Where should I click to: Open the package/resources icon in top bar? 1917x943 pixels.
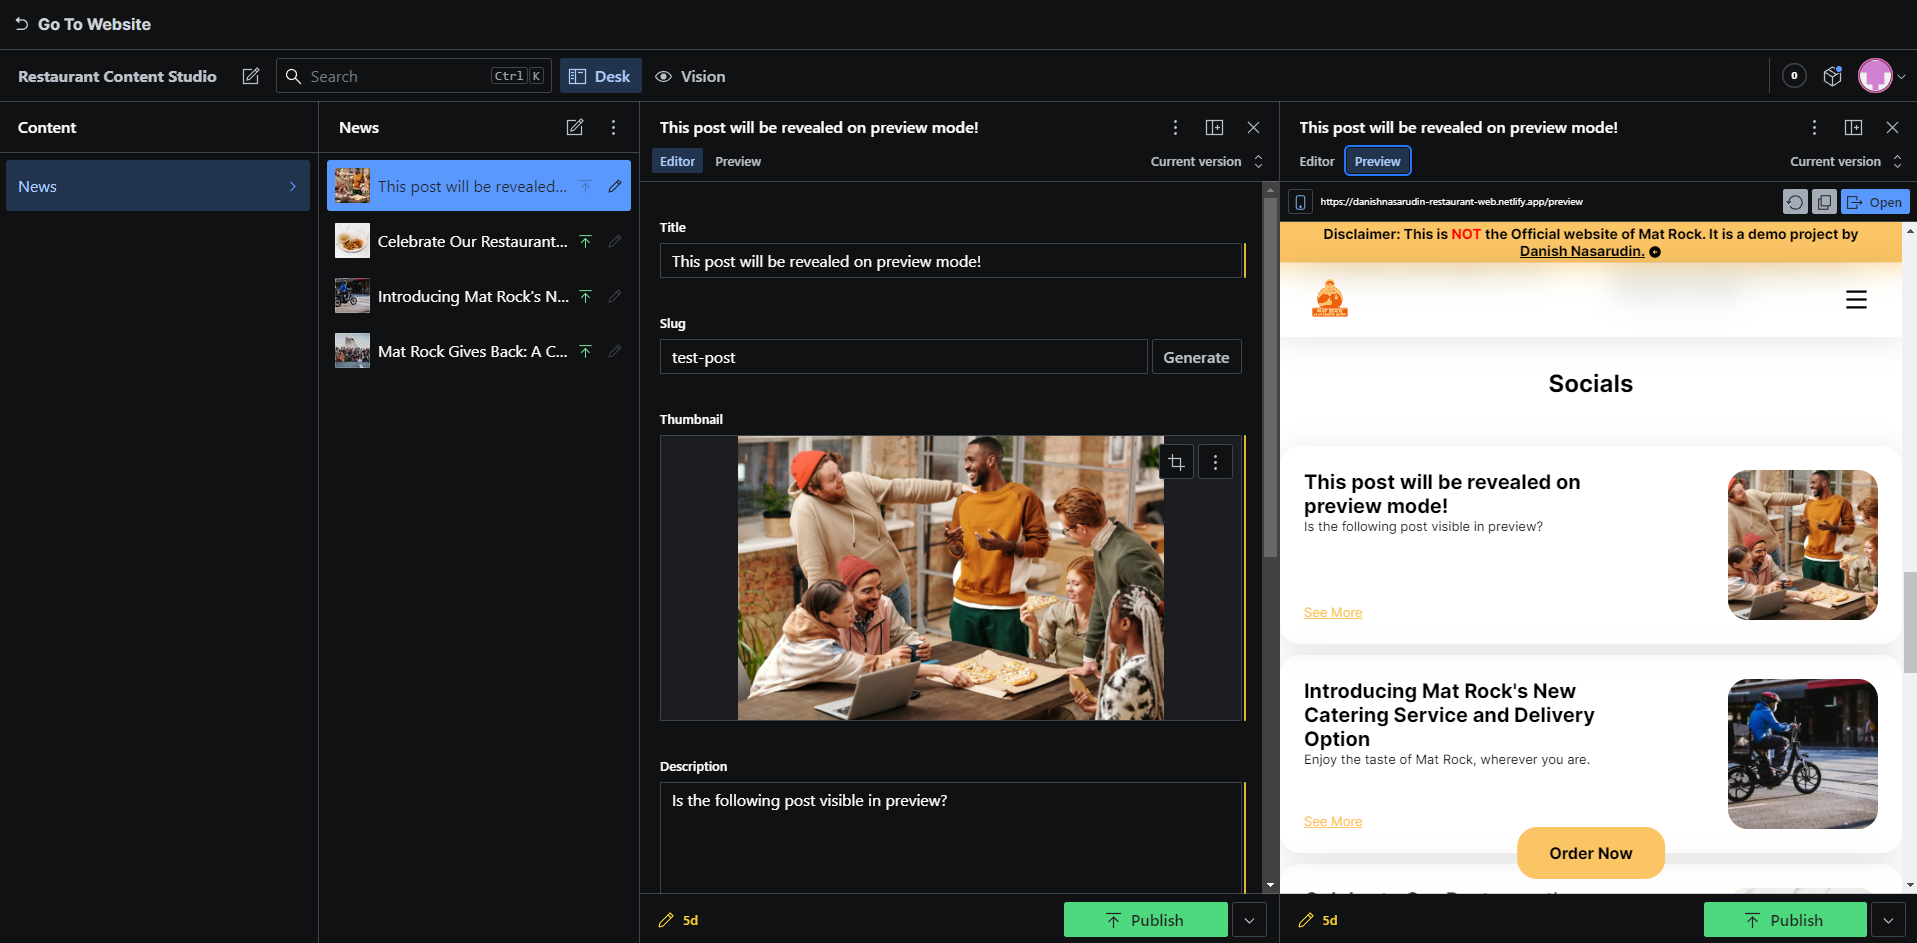(1832, 76)
